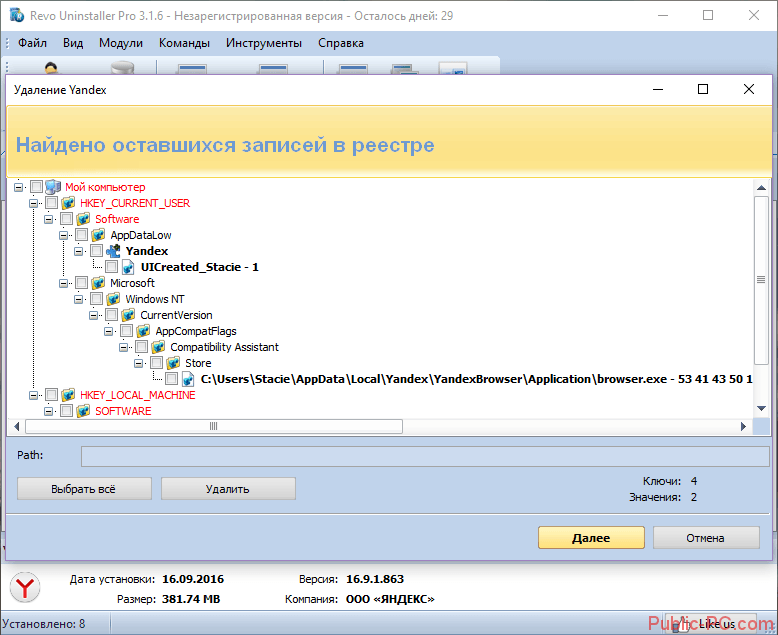Click the horizontal scrollbar thumb of the tree

tap(214, 426)
